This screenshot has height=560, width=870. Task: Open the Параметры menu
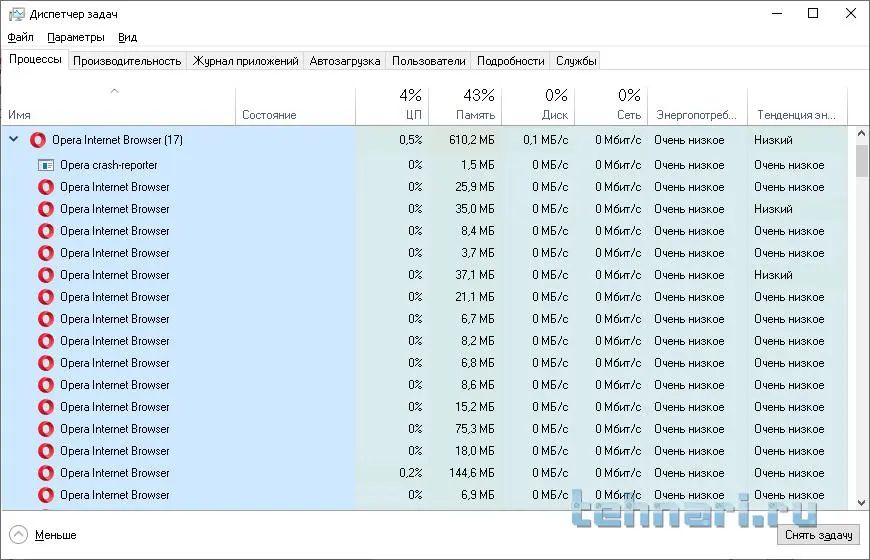tap(75, 37)
